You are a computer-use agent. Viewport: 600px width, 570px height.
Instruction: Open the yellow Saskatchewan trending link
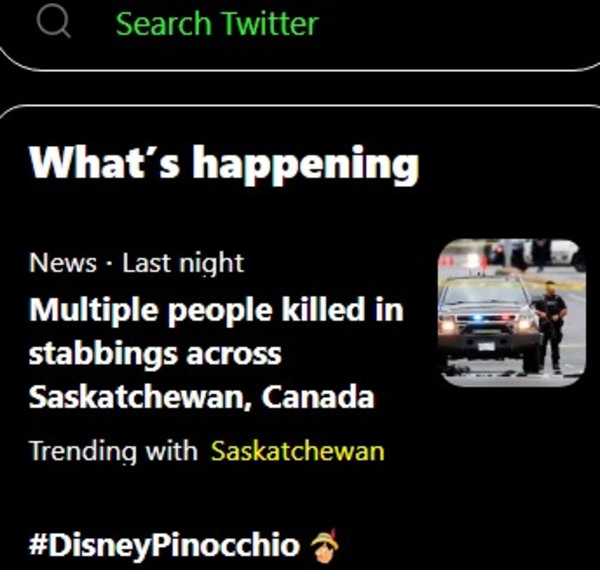297,451
